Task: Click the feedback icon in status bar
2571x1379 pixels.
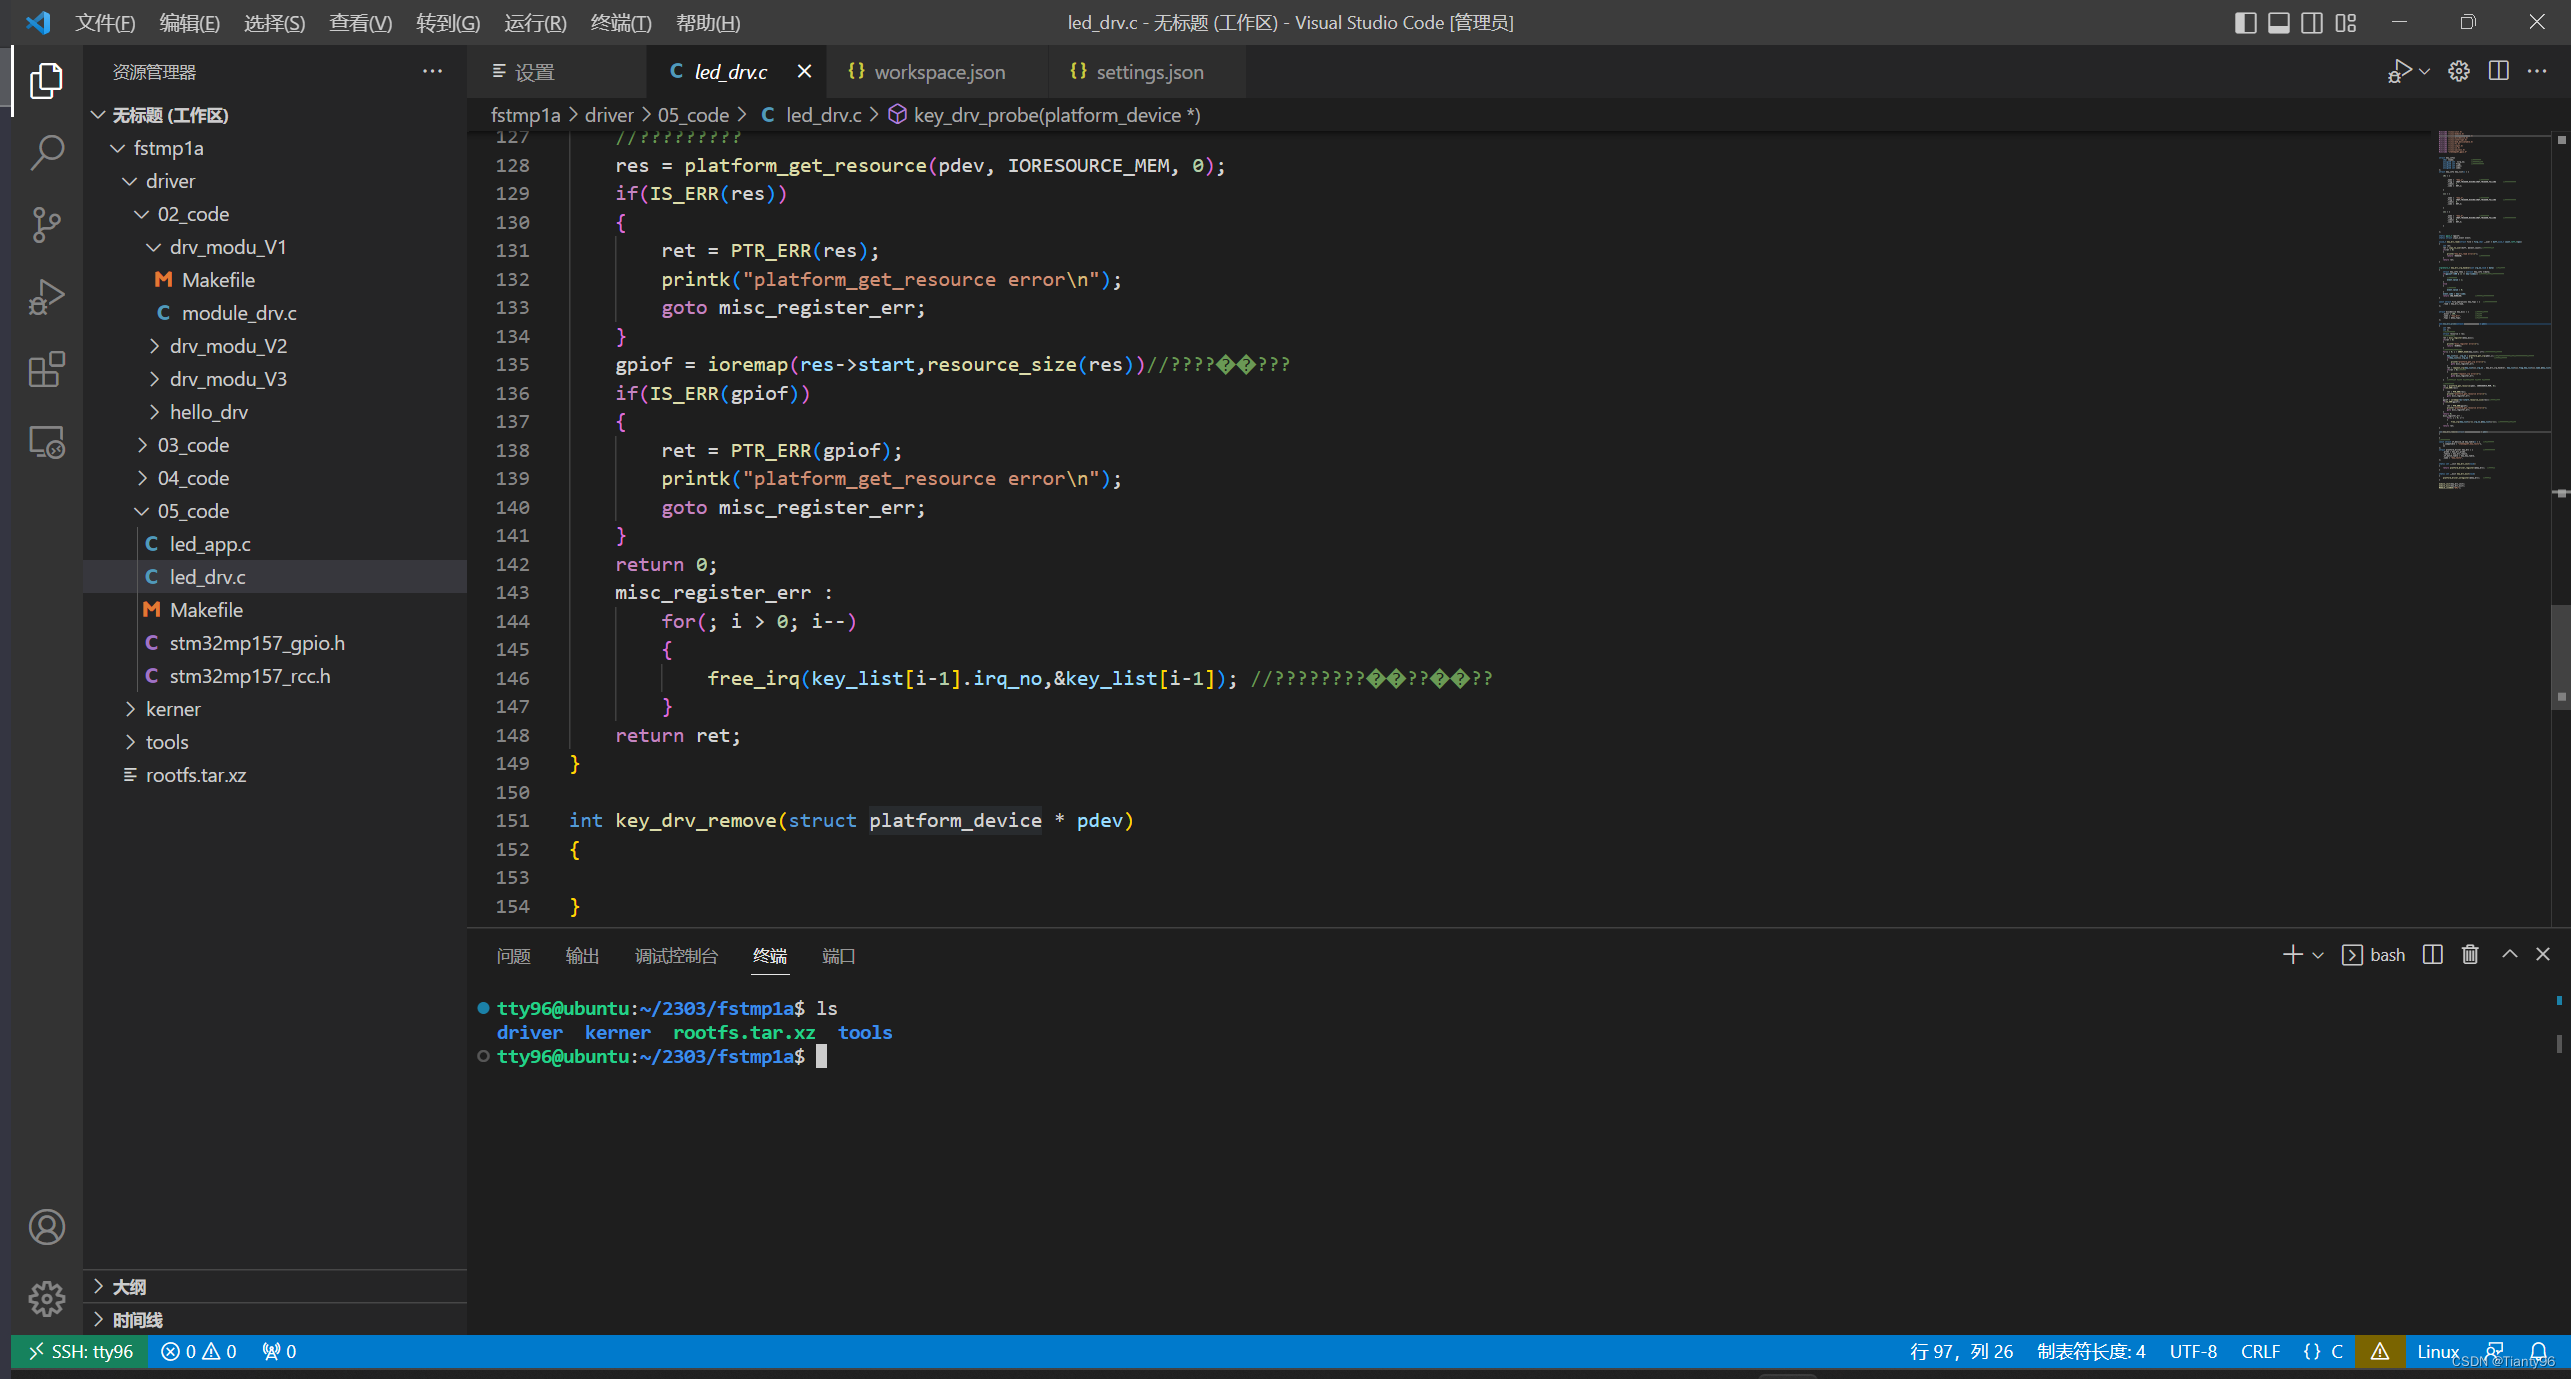Action: [x=2494, y=1352]
